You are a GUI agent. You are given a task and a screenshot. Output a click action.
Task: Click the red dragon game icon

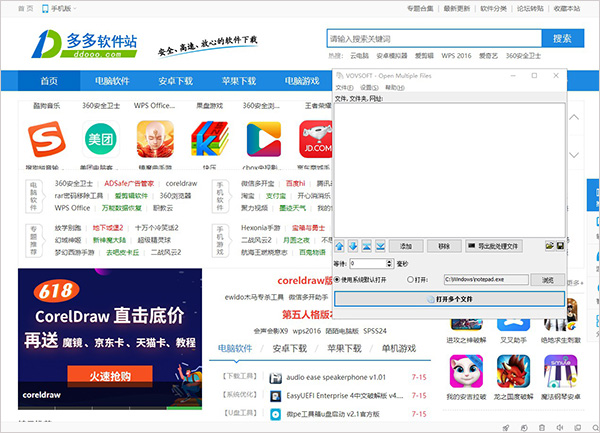513,371
